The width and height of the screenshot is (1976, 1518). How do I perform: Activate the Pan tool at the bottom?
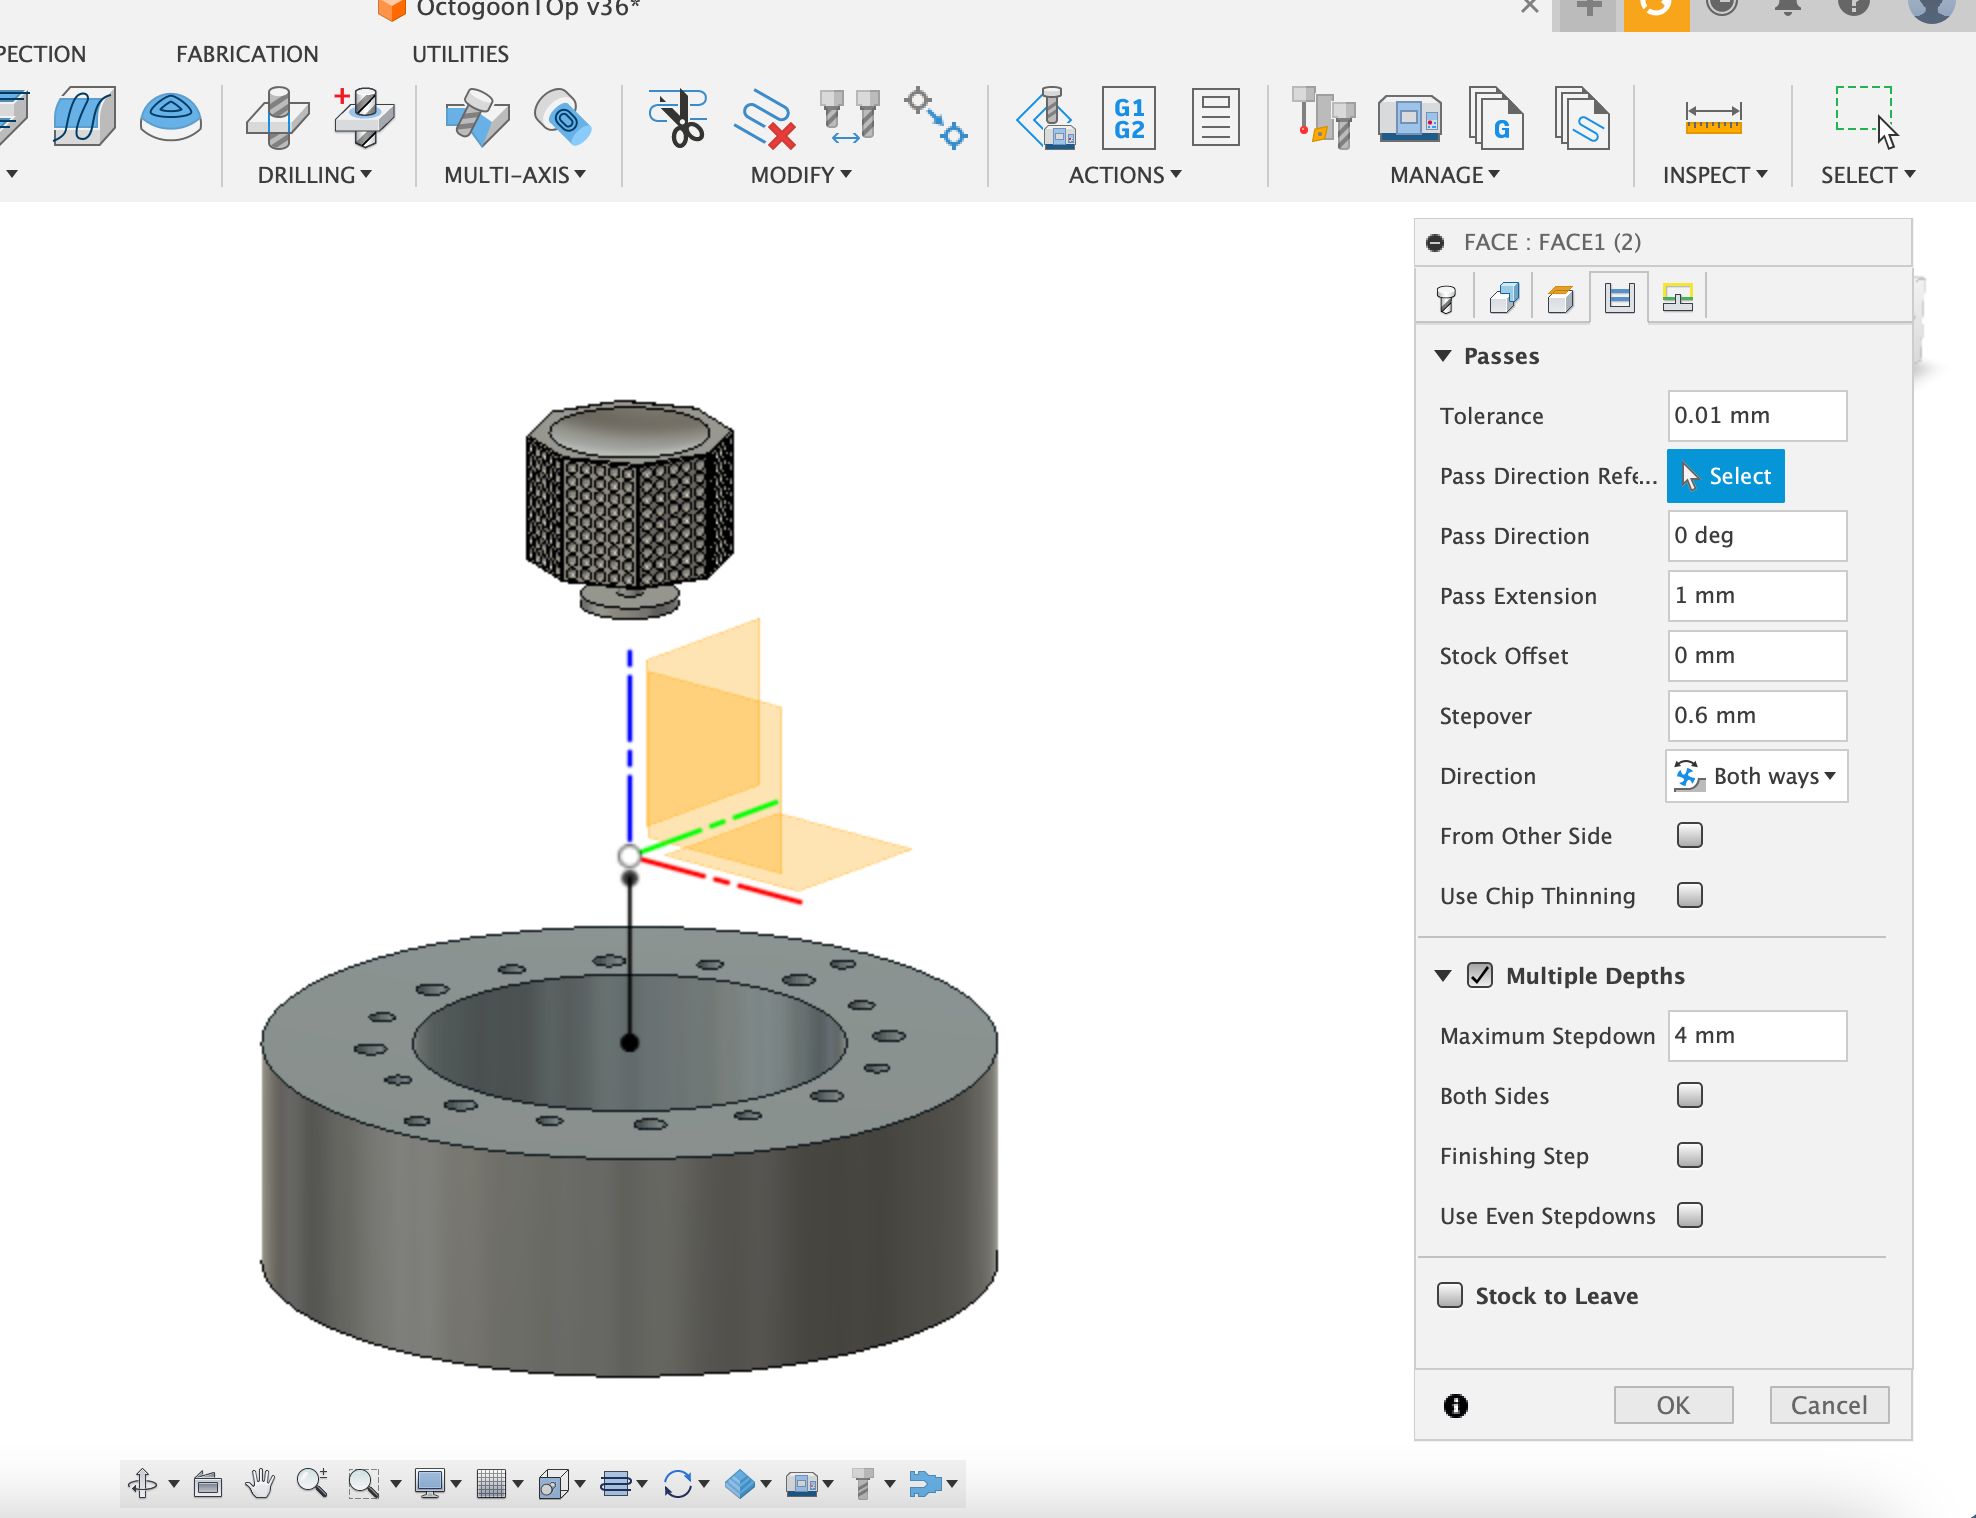260,1484
